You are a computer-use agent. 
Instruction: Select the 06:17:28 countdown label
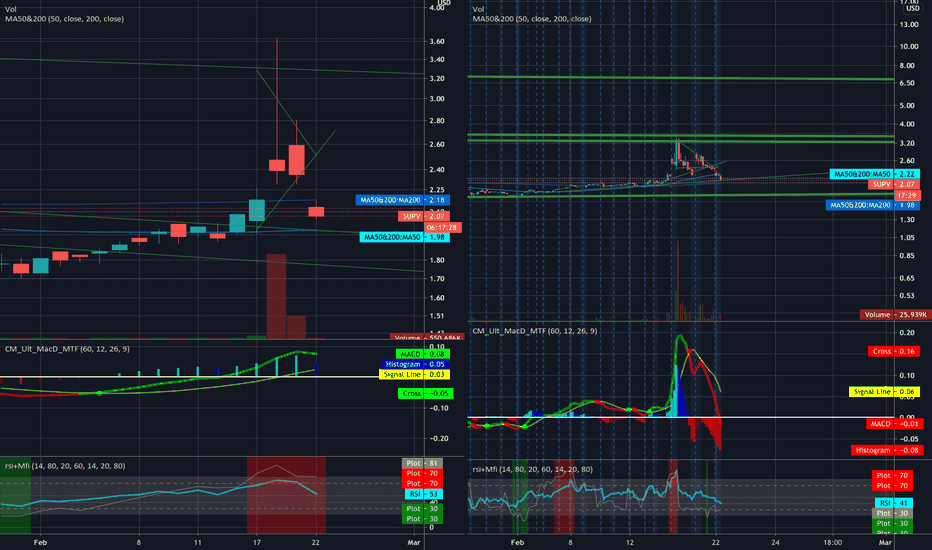click(x=443, y=228)
